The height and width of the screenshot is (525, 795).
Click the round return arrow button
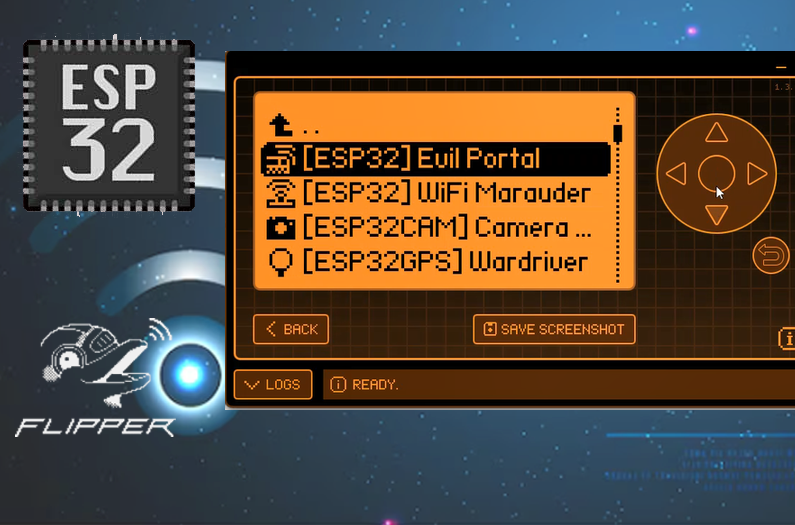click(771, 256)
